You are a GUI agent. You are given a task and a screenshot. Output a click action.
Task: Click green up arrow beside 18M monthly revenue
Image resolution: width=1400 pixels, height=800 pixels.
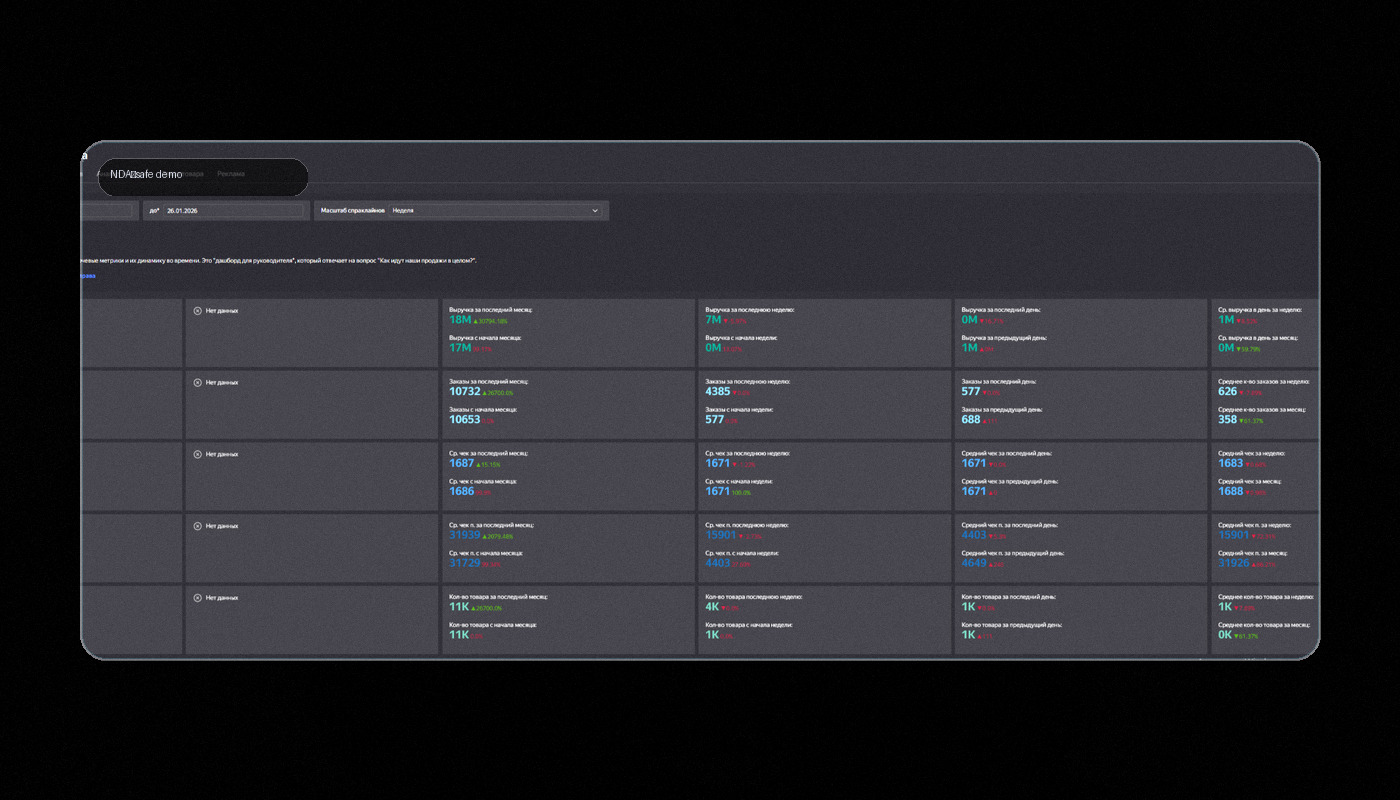pos(476,321)
